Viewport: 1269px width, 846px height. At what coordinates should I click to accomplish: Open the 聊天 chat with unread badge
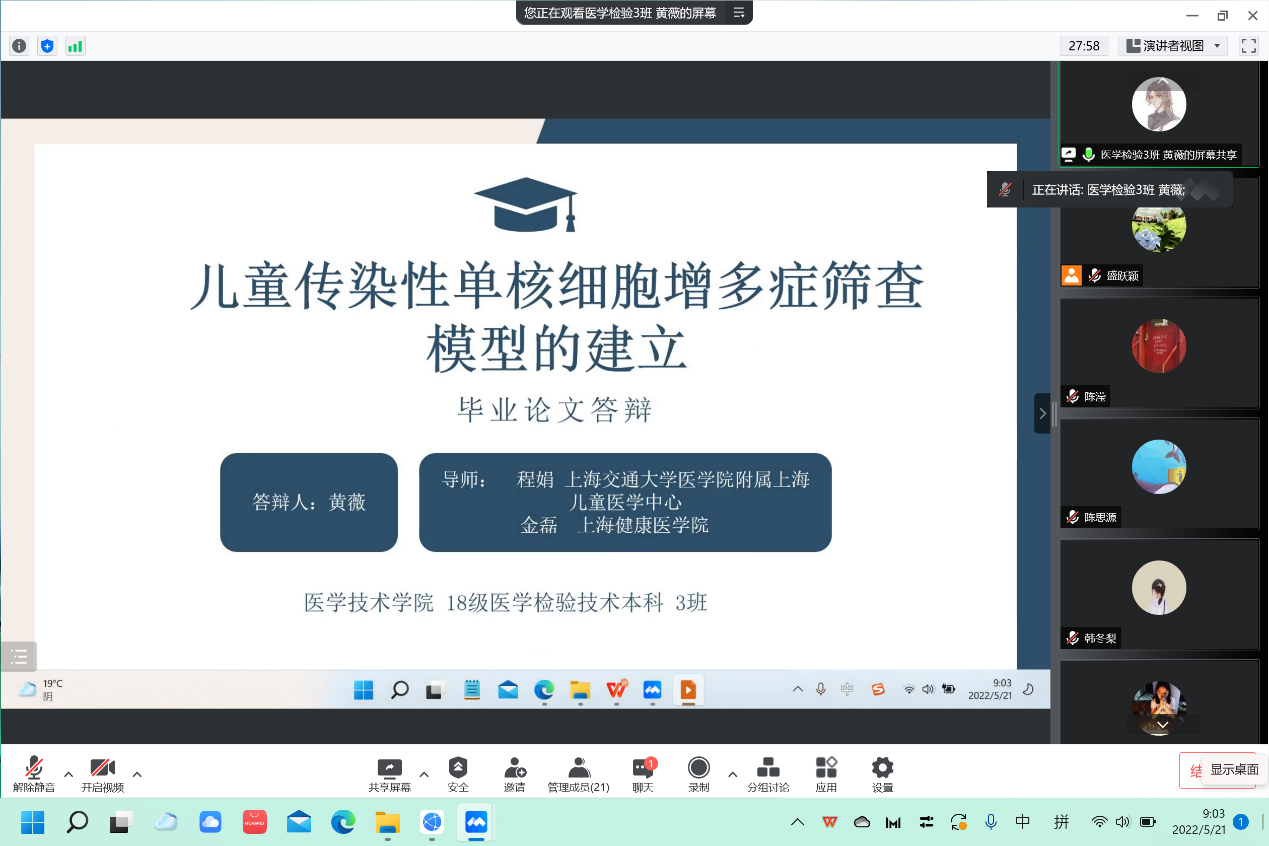pos(643,773)
